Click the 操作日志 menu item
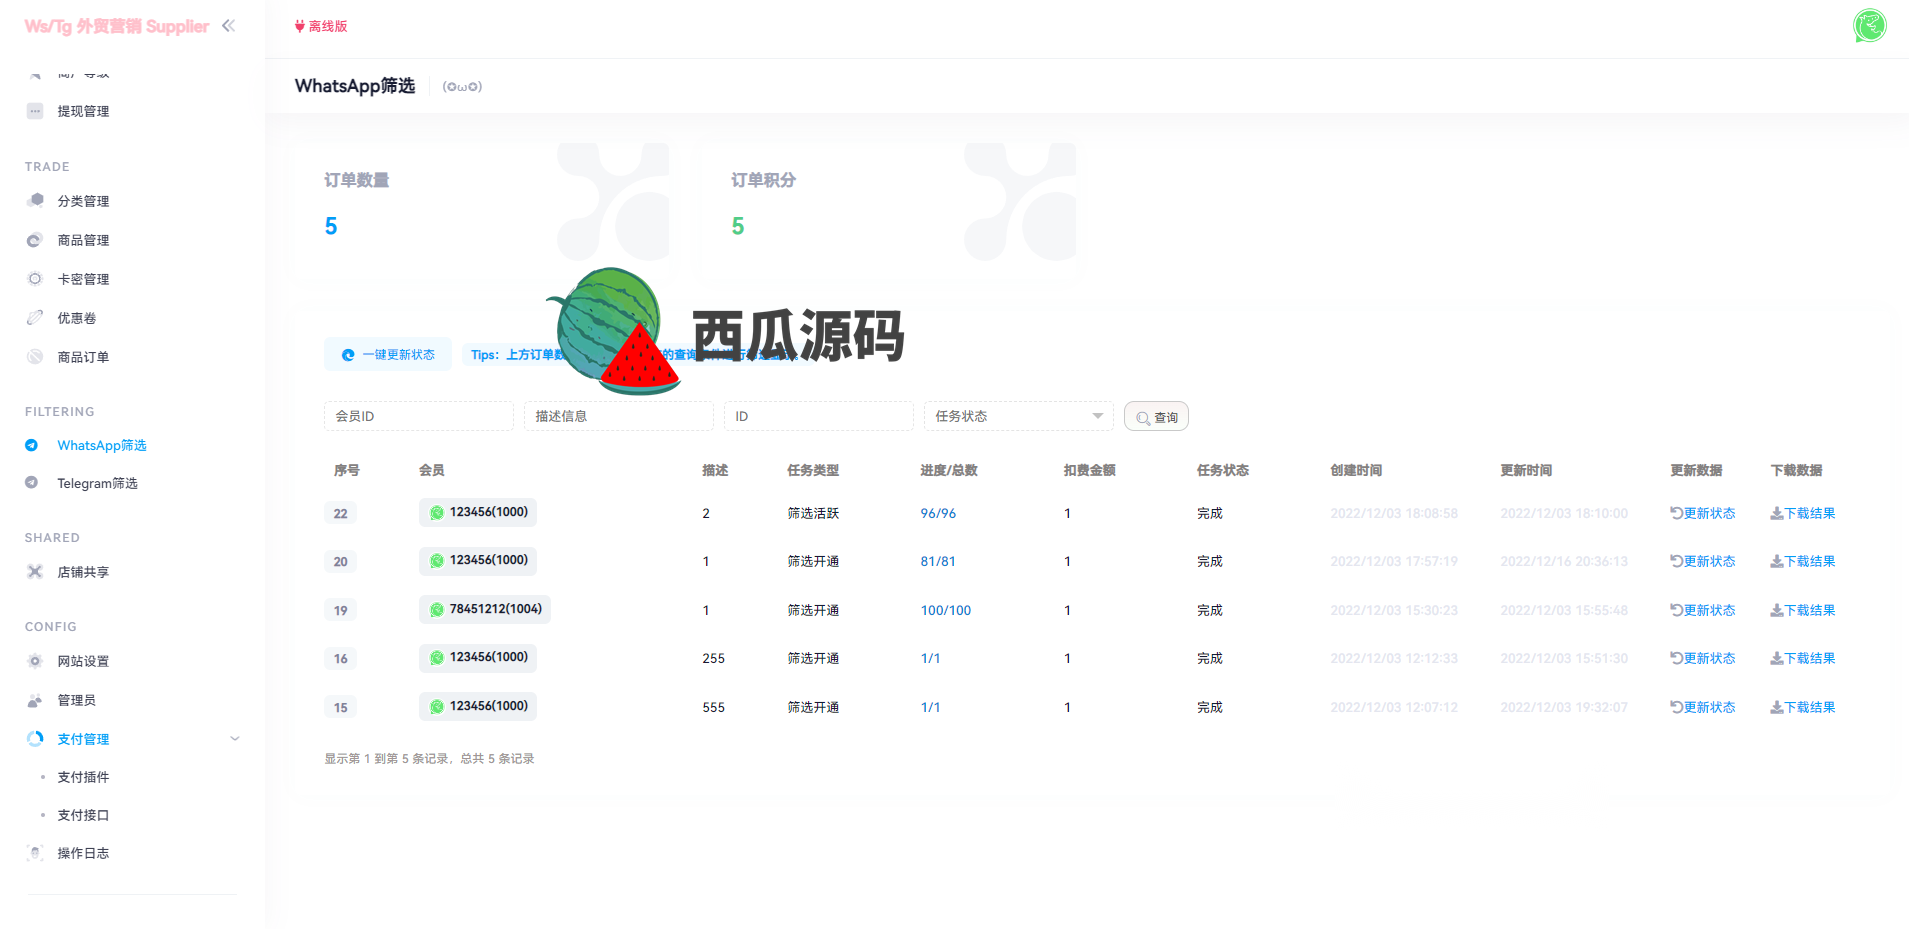 coord(83,853)
